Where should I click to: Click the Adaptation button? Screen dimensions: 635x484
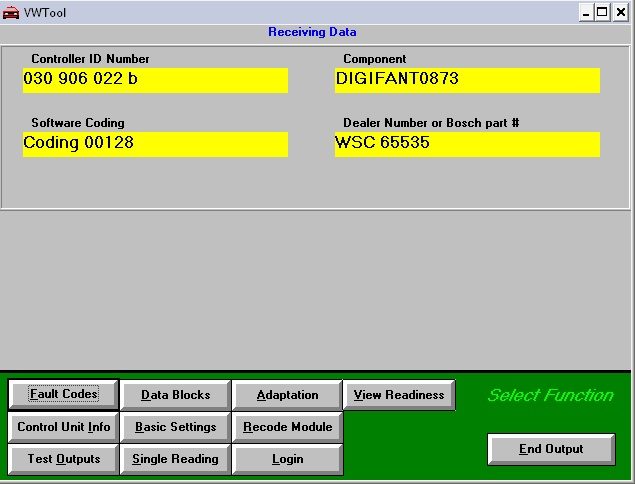287,395
